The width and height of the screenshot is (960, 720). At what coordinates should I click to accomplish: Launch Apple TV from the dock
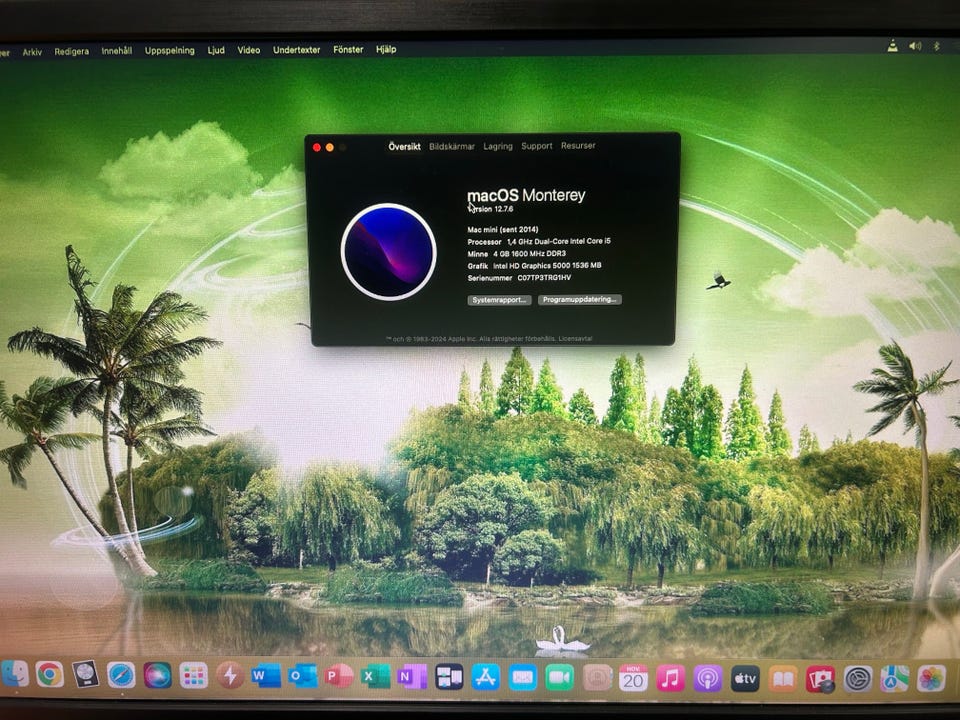(x=745, y=678)
